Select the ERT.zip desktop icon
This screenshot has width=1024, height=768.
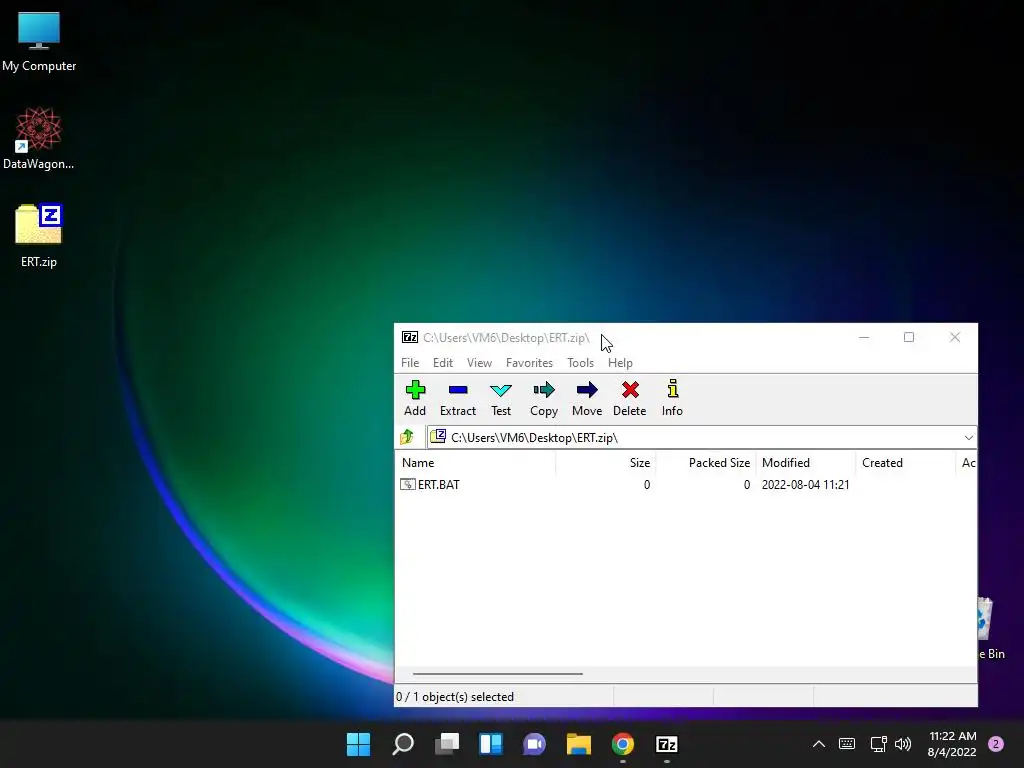[x=39, y=236]
